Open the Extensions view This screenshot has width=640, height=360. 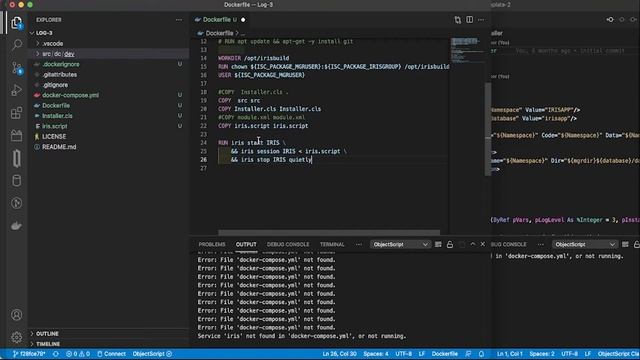[16, 113]
